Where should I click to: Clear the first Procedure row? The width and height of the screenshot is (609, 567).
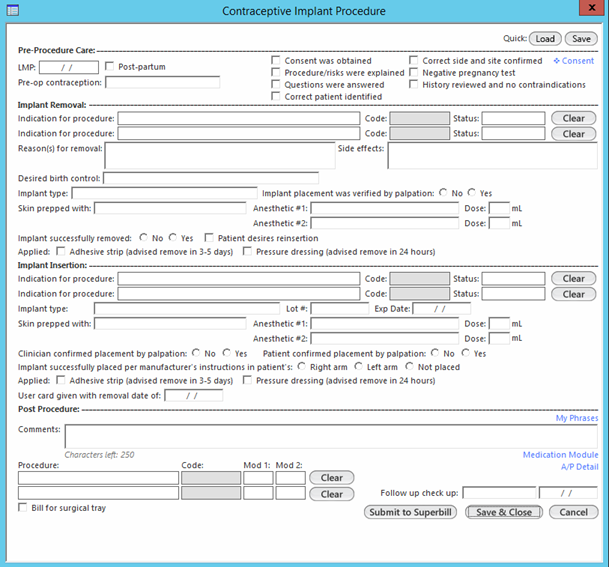332,478
